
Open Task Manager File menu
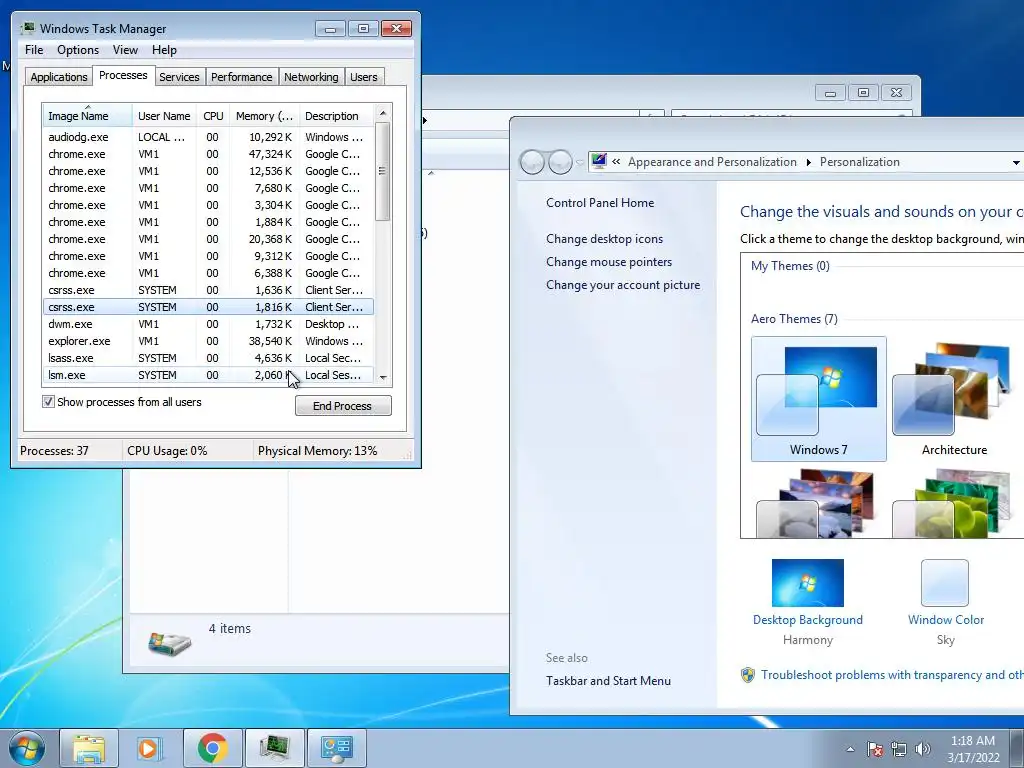pos(34,50)
